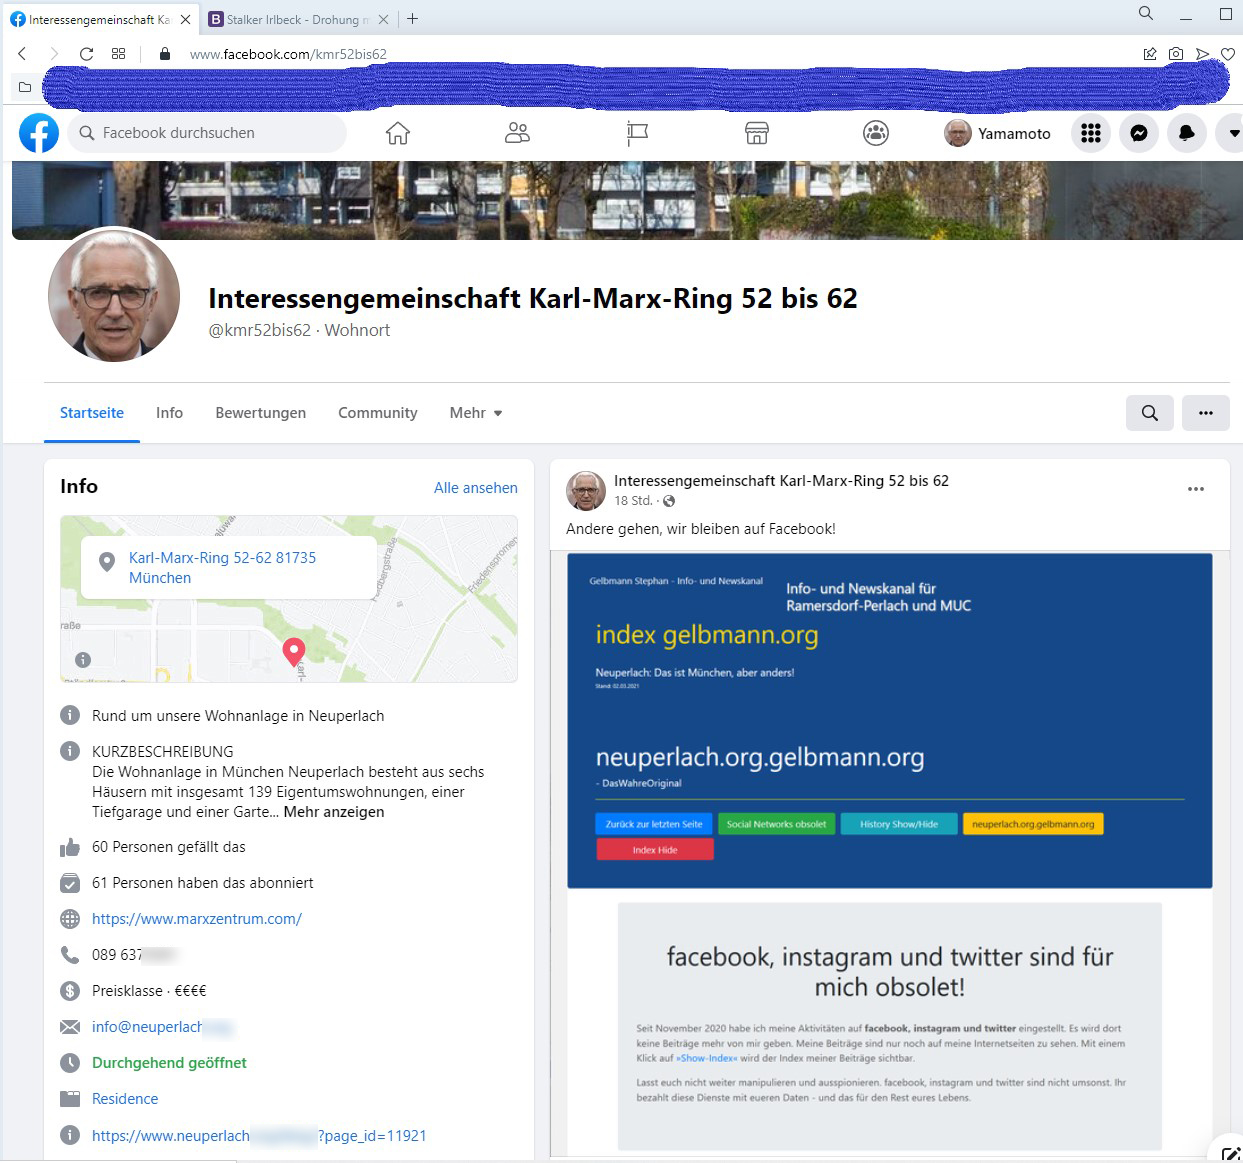Open the Residence category link
The width and height of the screenshot is (1243, 1163).
[125, 1099]
